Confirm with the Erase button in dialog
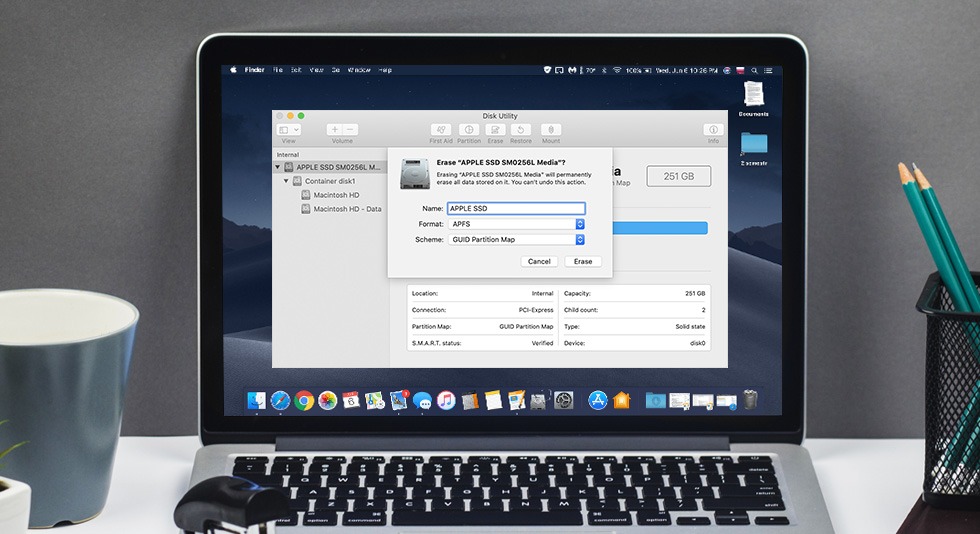 [x=582, y=261]
